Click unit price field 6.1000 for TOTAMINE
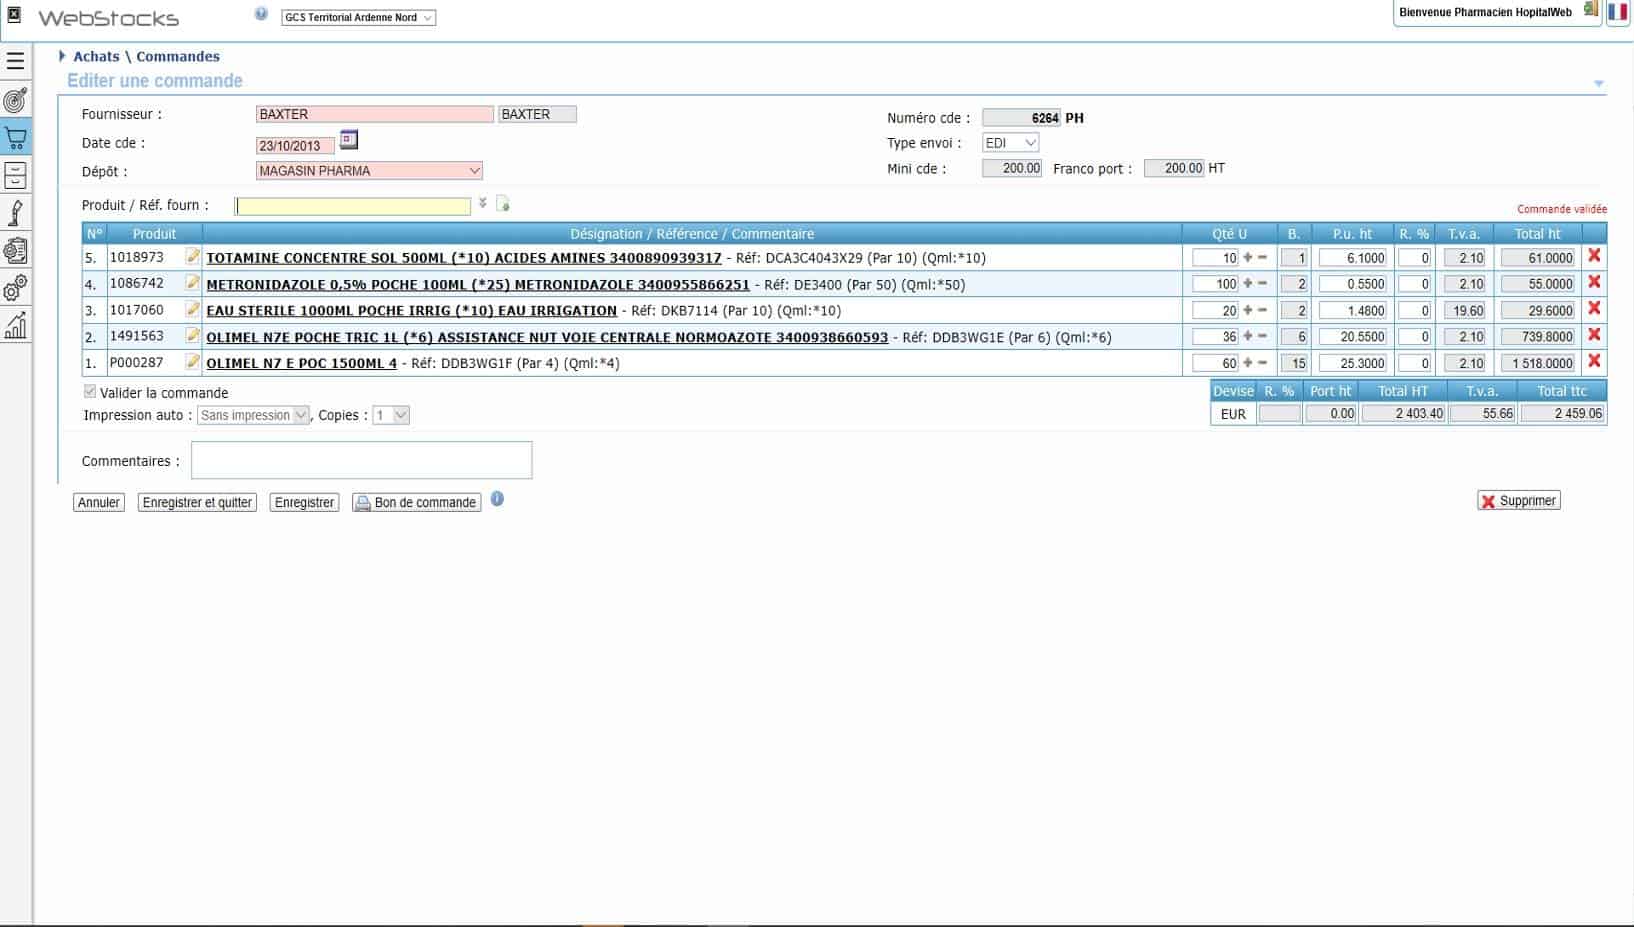The height and width of the screenshot is (927, 1634). point(1353,258)
